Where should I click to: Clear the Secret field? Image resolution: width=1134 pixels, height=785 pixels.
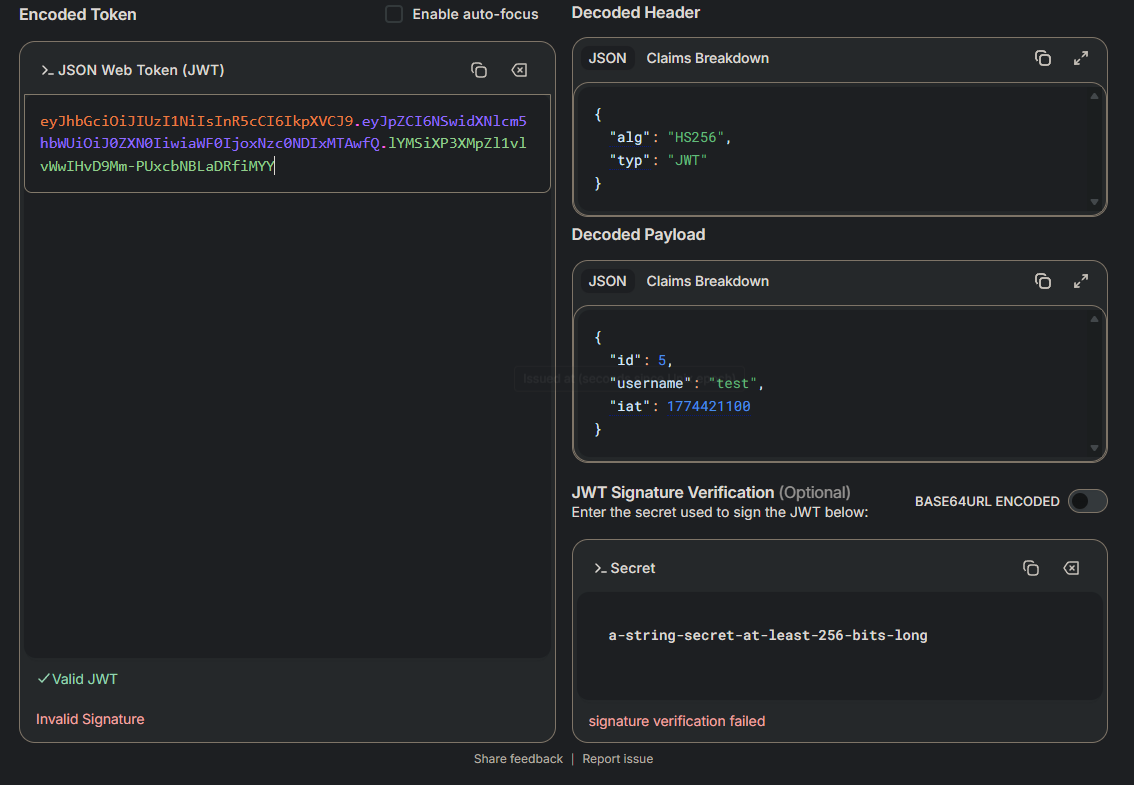point(1071,568)
